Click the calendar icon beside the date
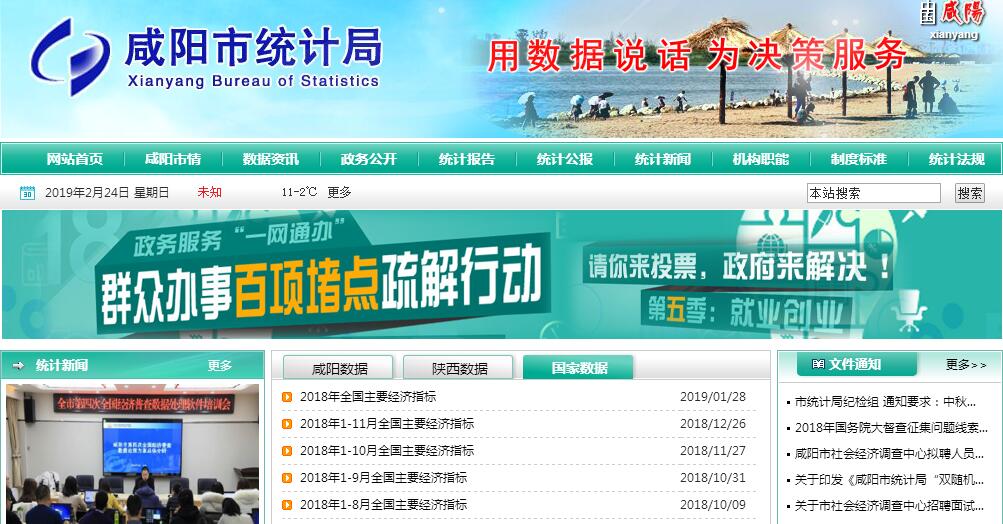This screenshot has height=524, width=1003. click(28, 193)
